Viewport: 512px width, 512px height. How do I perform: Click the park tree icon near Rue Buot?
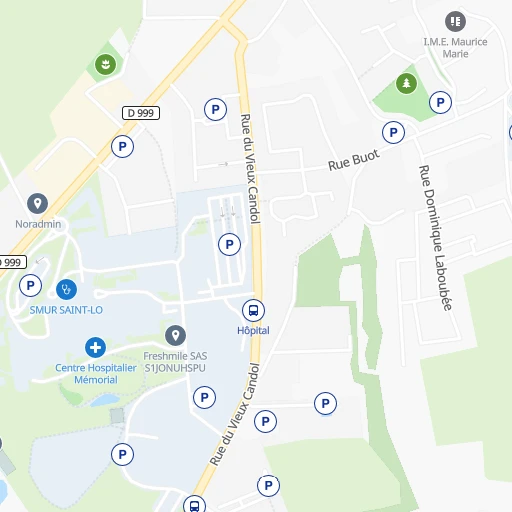coord(406,83)
